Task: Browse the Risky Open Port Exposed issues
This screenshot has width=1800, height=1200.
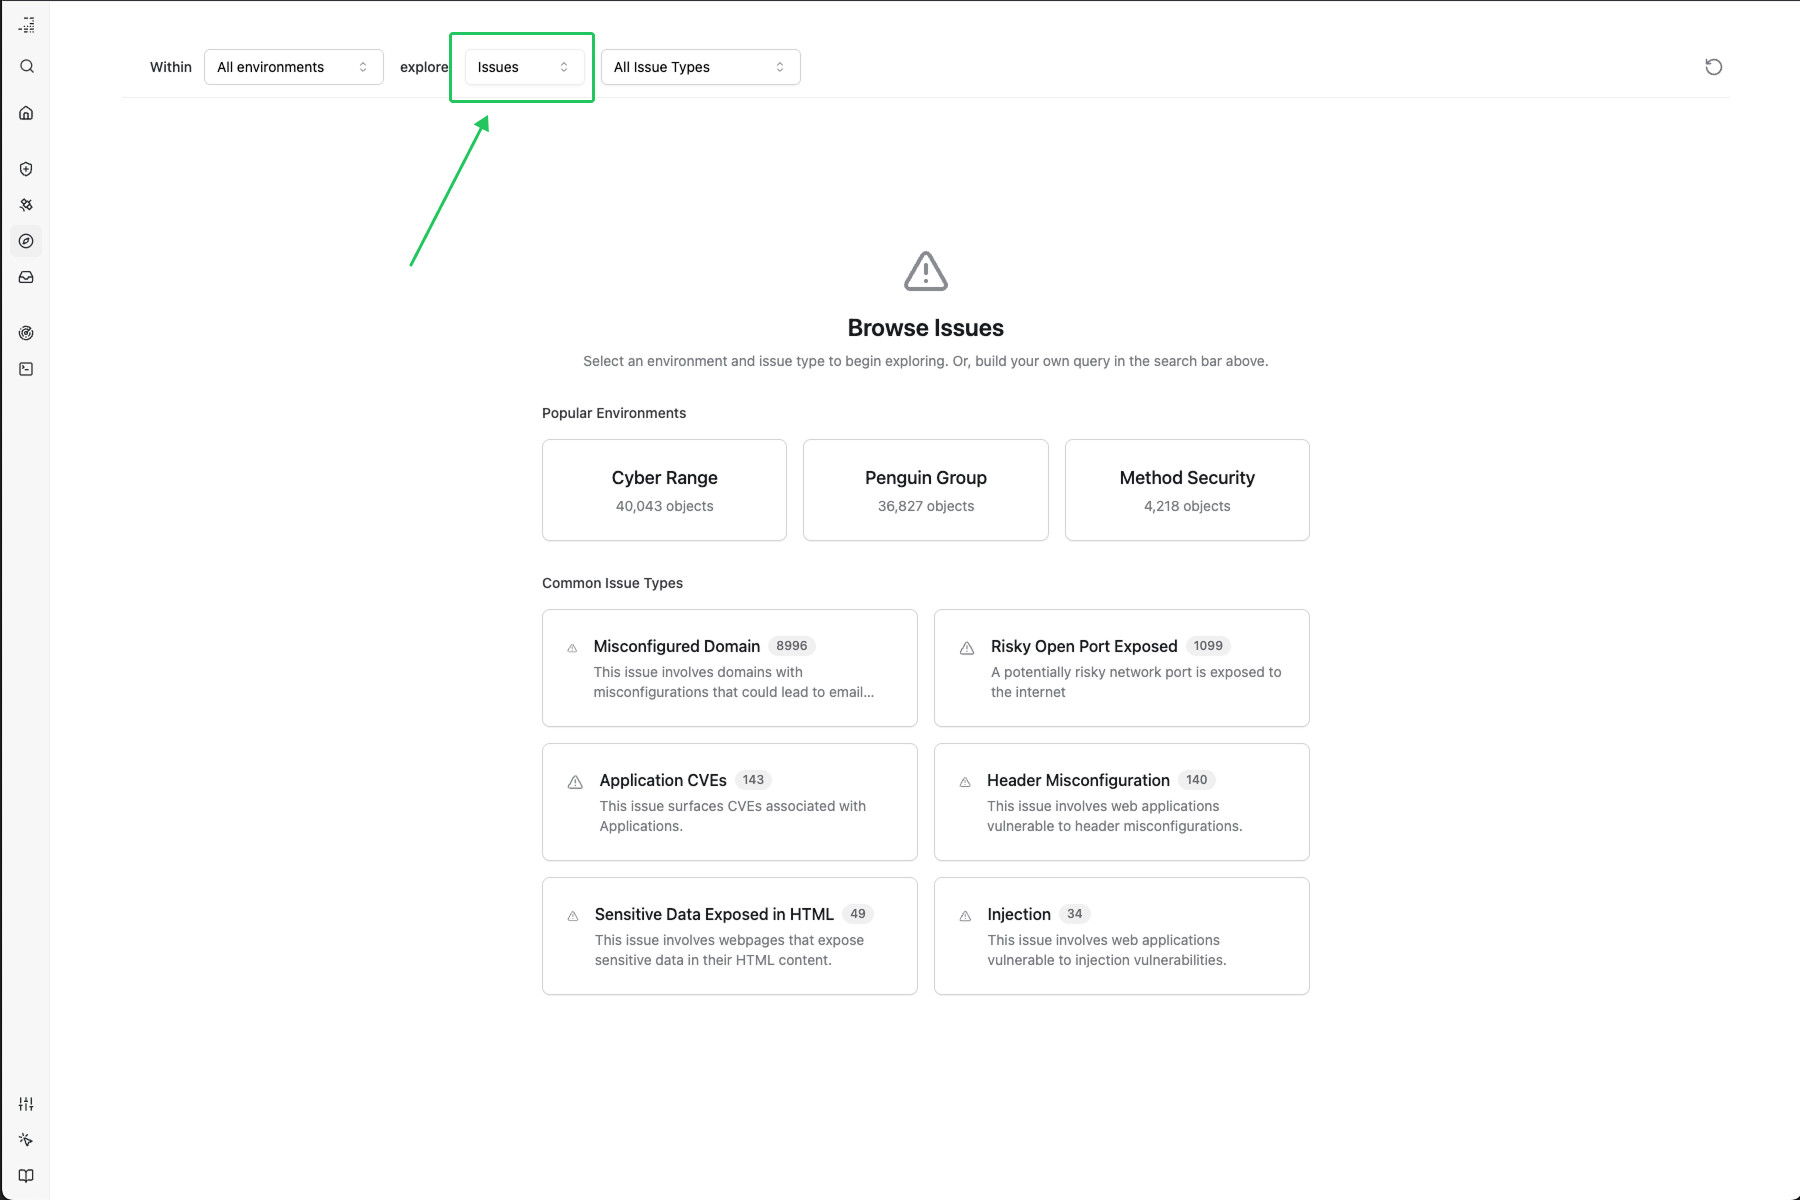Action: point(1121,668)
